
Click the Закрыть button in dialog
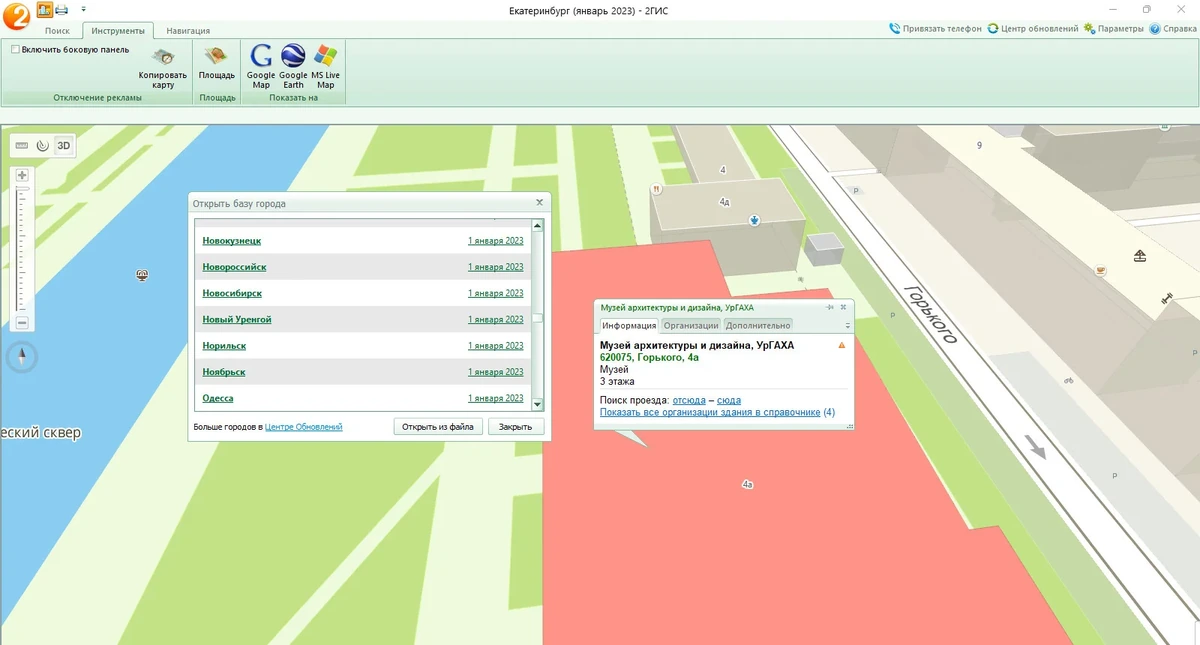click(516, 426)
